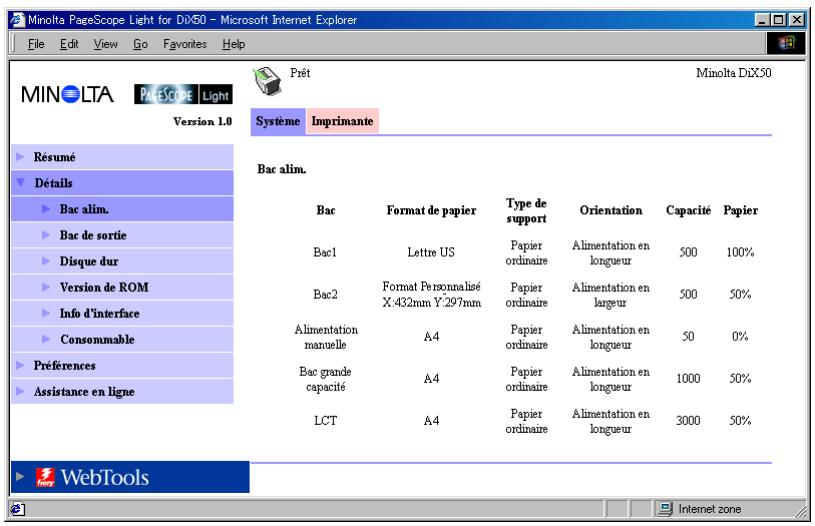Click the 3000 capacity value
815x526 pixels.
click(688, 420)
